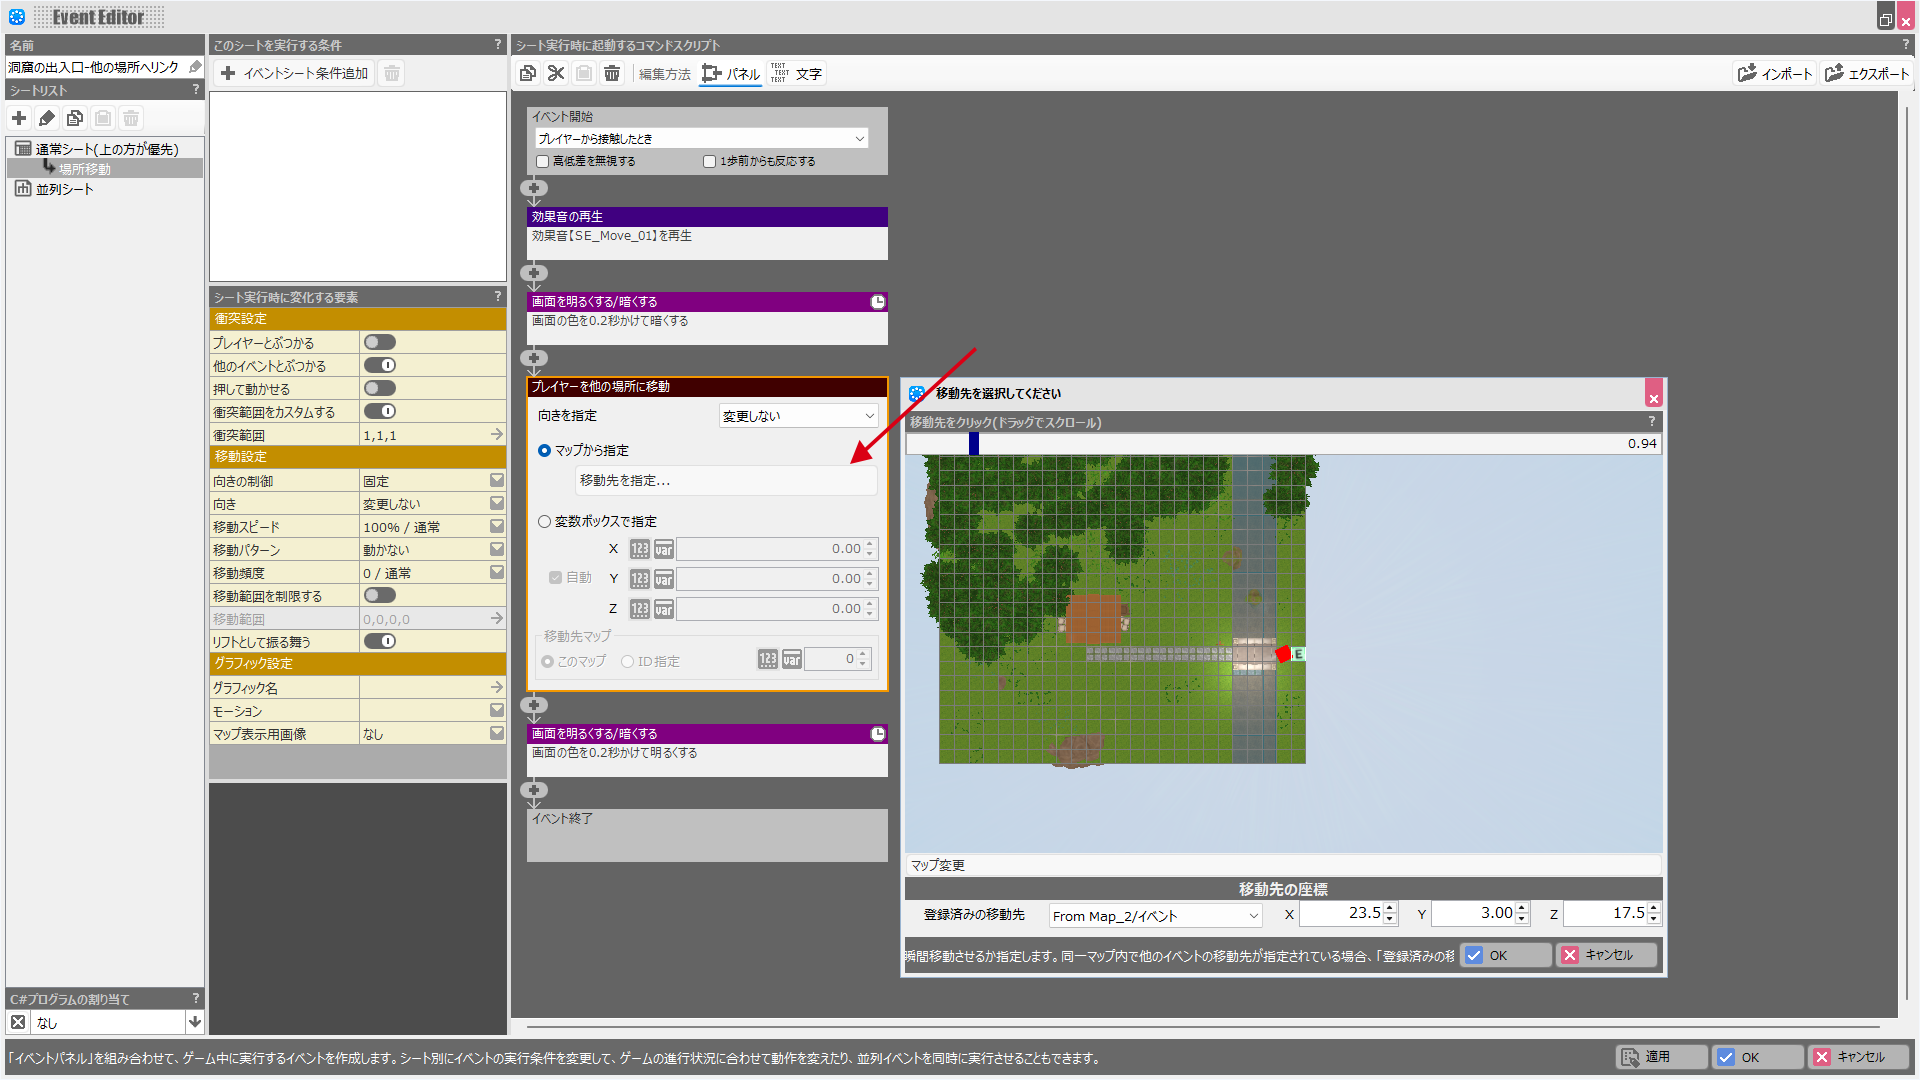The height and width of the screenshot is (1080, 1920).
Task: Toggle プレイヤーとぶつかる switch
Action: click(380, 342)
